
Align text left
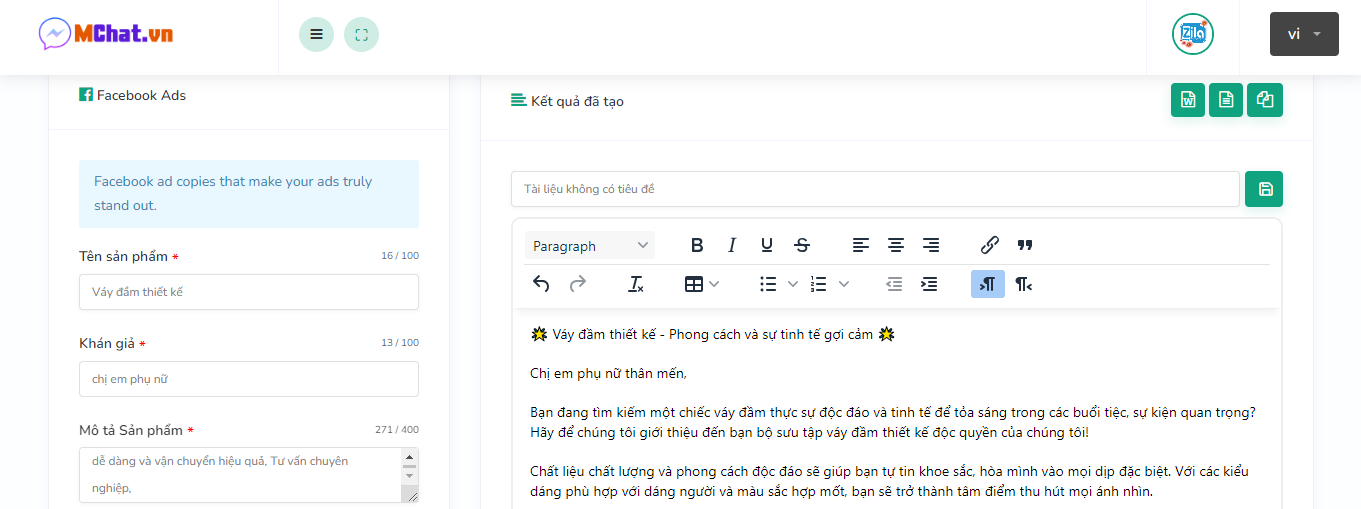(x=861, y=245)
